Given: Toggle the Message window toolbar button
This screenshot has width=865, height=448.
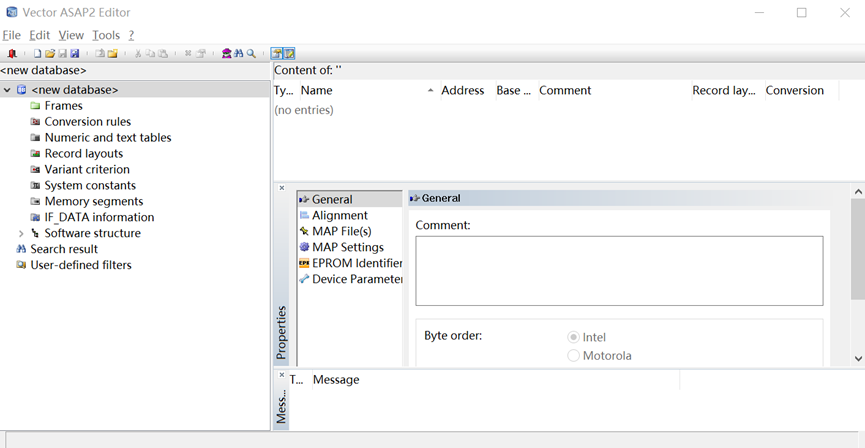Looking at the screenshot, I should 289,54.
